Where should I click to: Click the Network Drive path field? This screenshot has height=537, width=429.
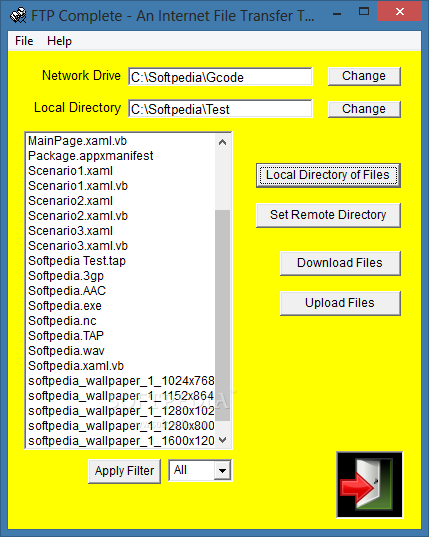tap(220, 77)
